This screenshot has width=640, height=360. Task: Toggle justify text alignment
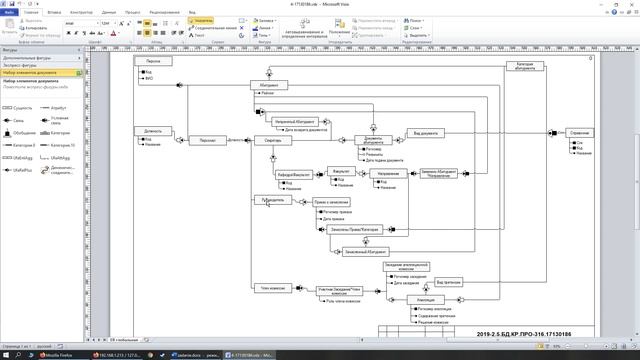[x=163, y=33]
